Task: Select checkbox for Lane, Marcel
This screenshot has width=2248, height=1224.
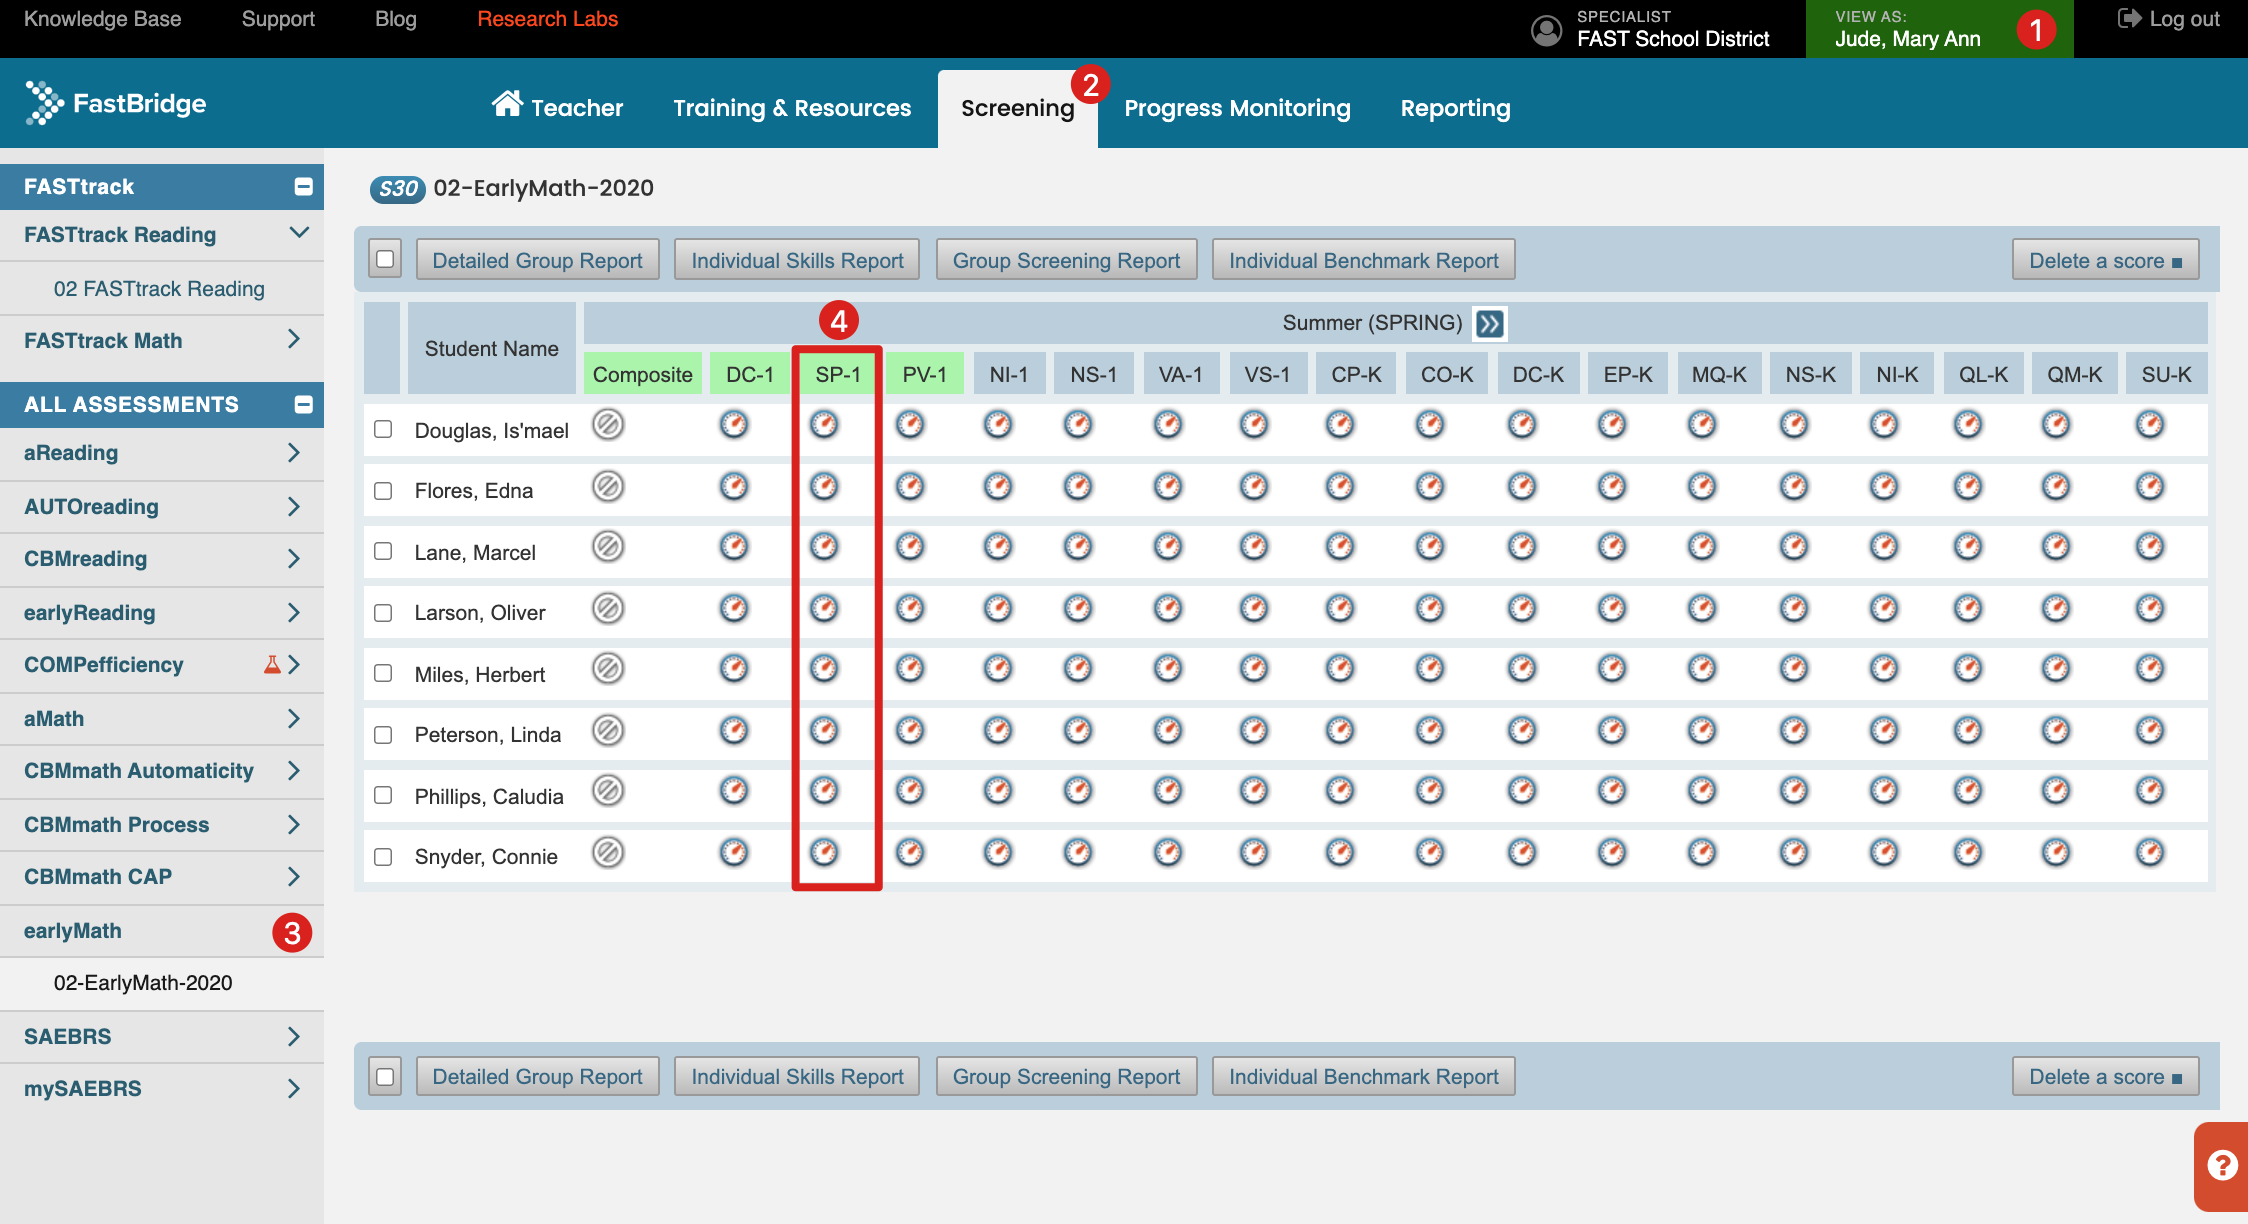Action: (383, 551)
